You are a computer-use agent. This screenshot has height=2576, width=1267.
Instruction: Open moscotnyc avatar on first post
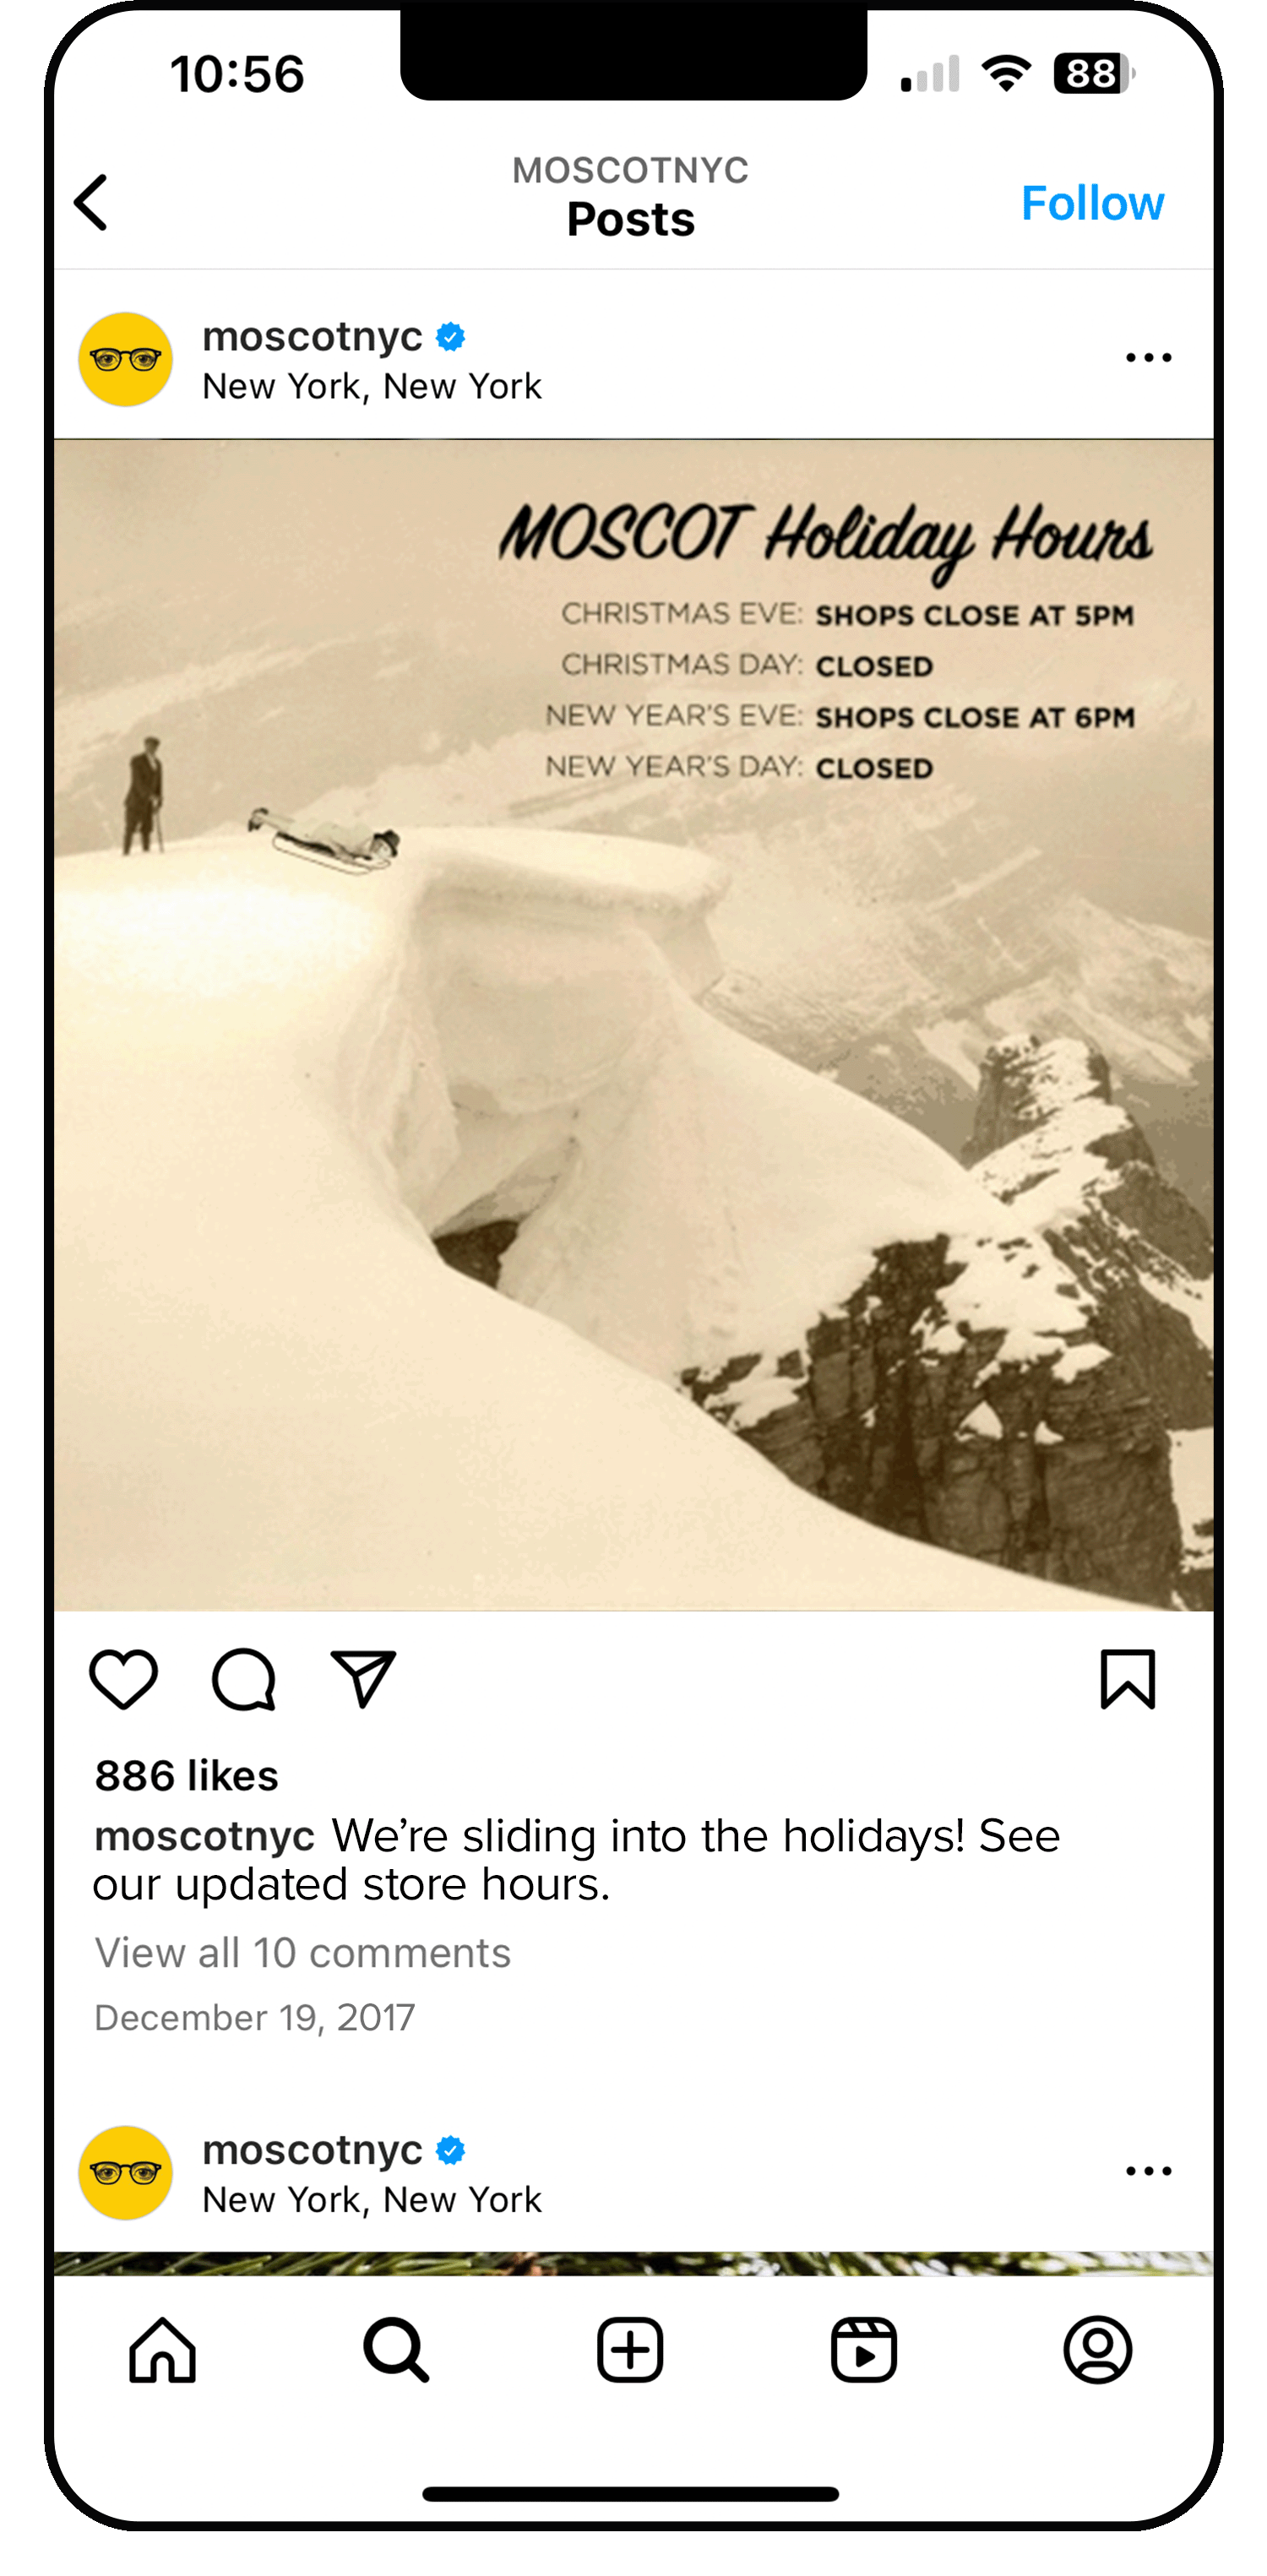point(126,359)
